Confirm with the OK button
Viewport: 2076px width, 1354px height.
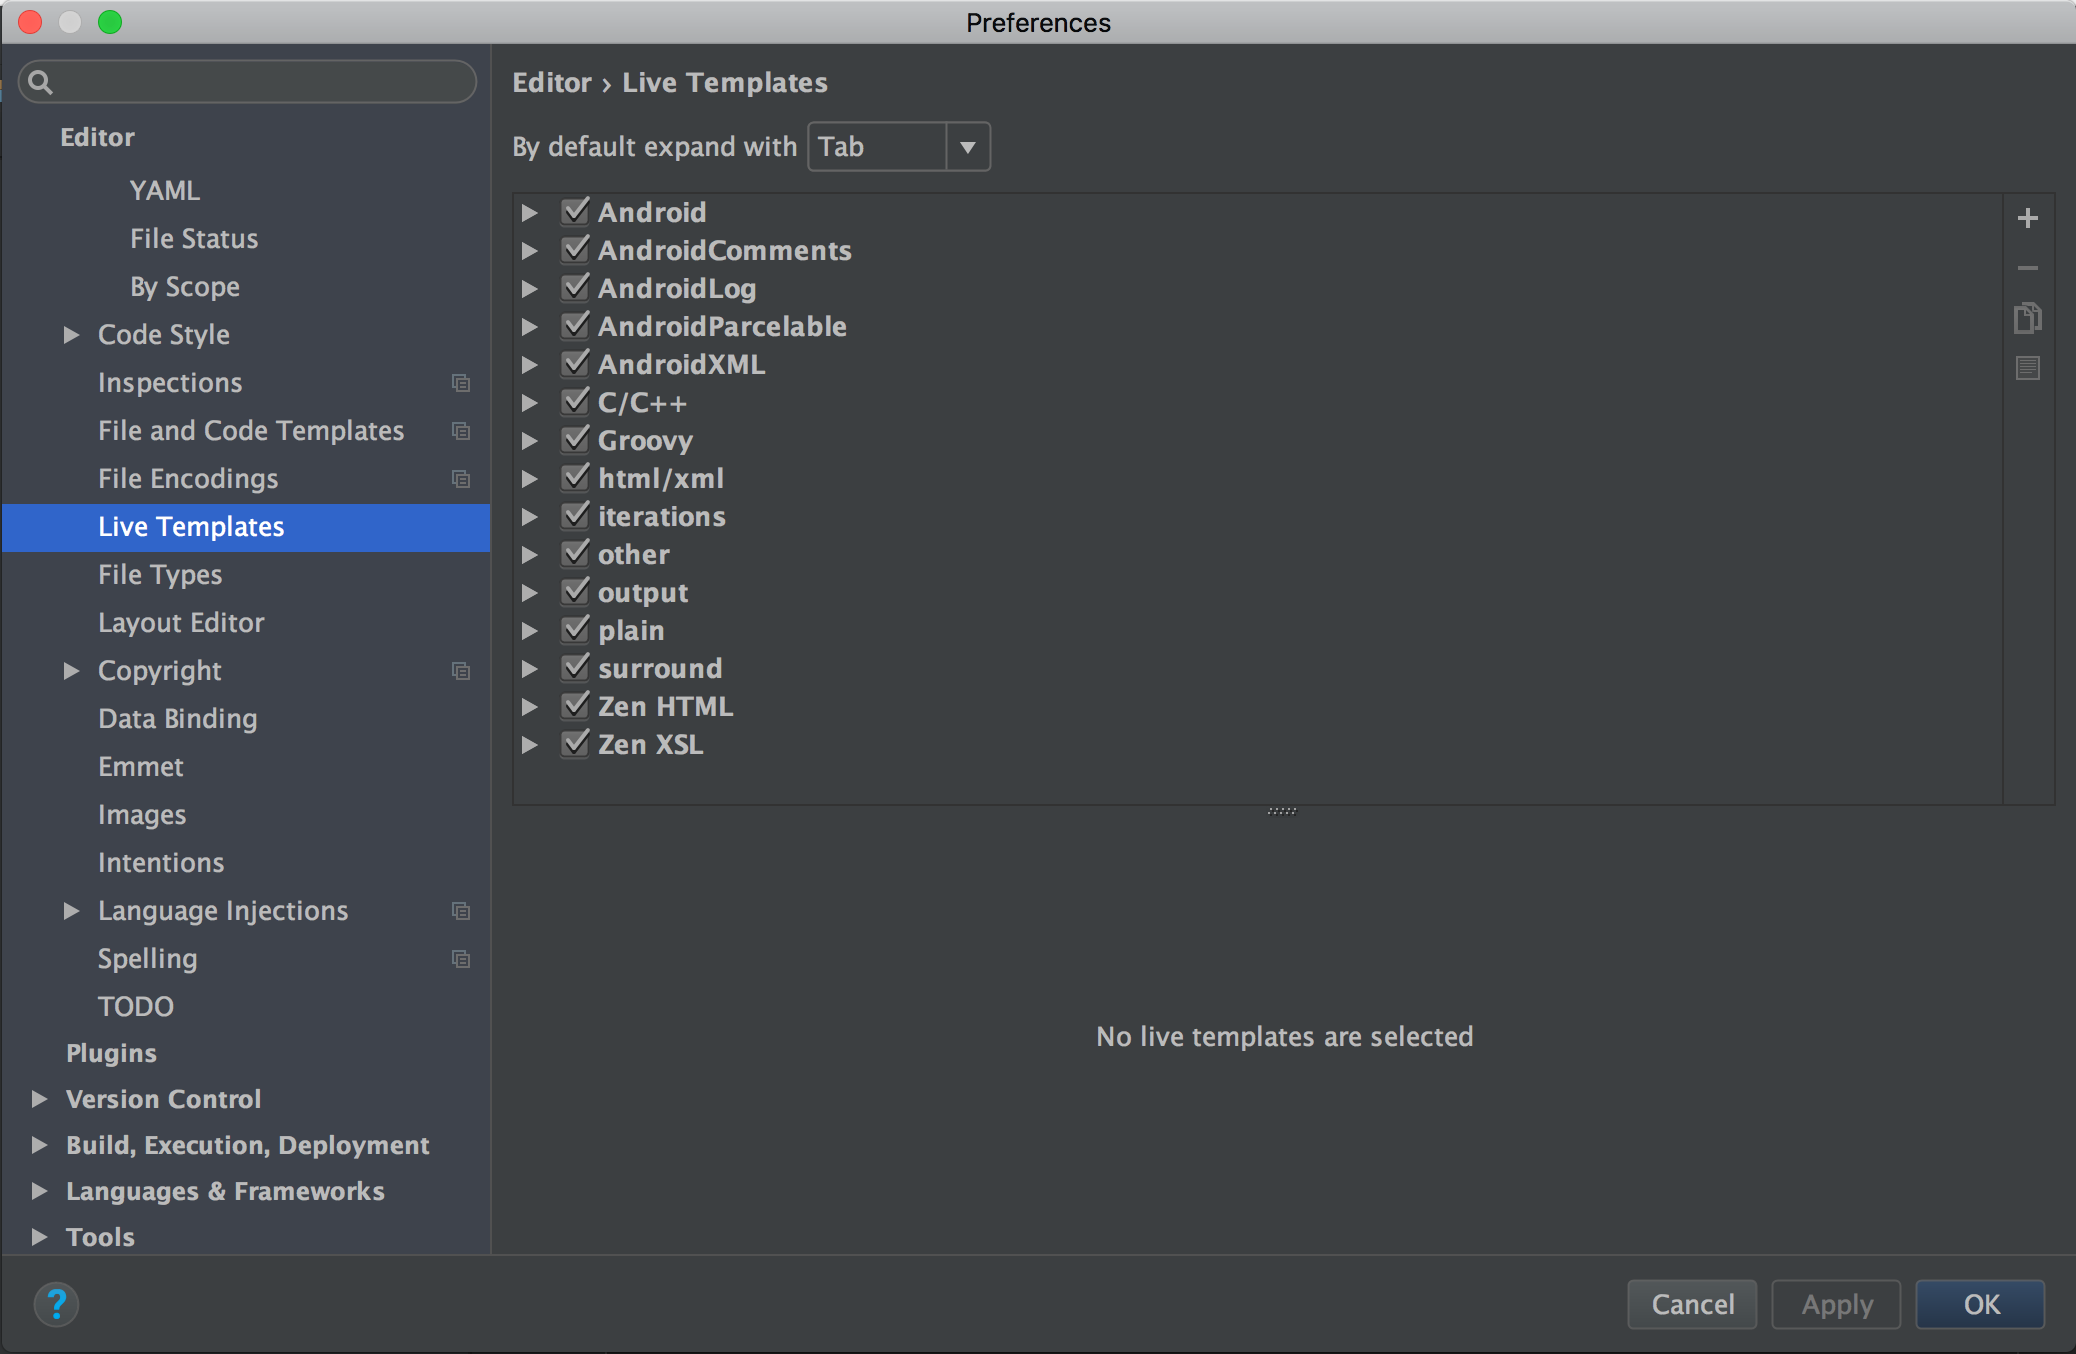(1980, 1304)
